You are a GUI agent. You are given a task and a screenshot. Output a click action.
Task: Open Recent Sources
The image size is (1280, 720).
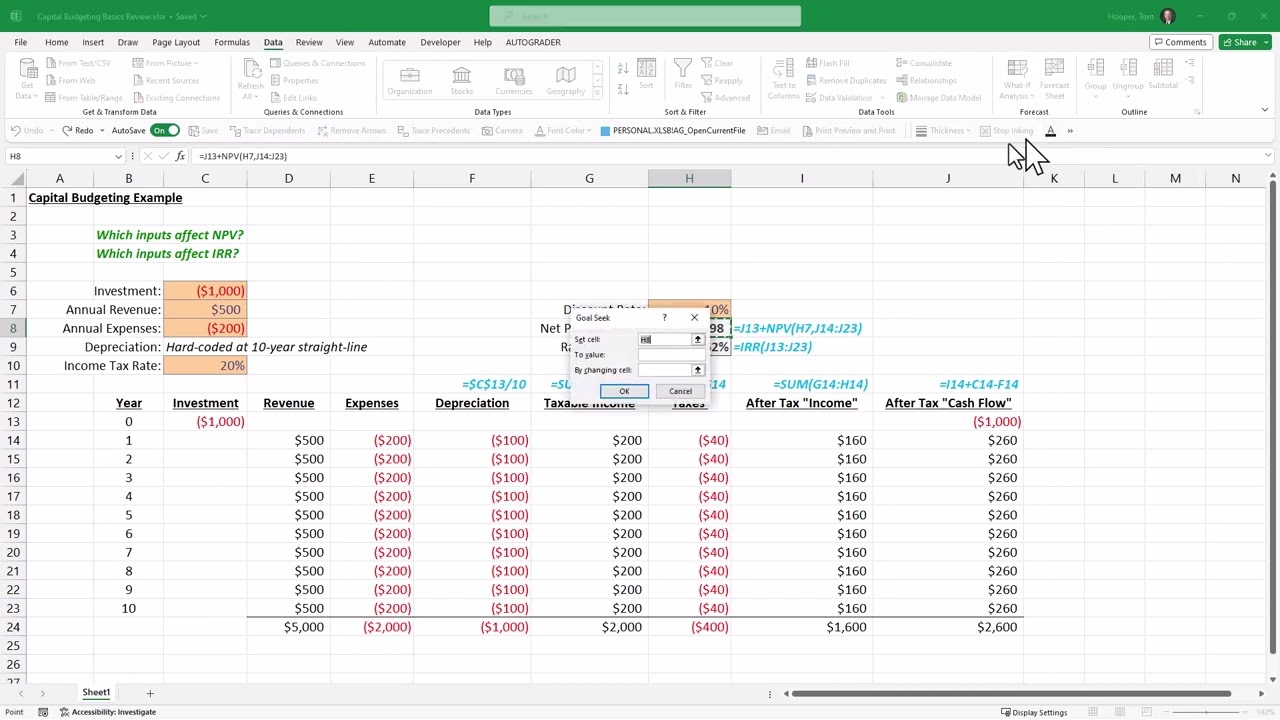click(x=166, y=80)
